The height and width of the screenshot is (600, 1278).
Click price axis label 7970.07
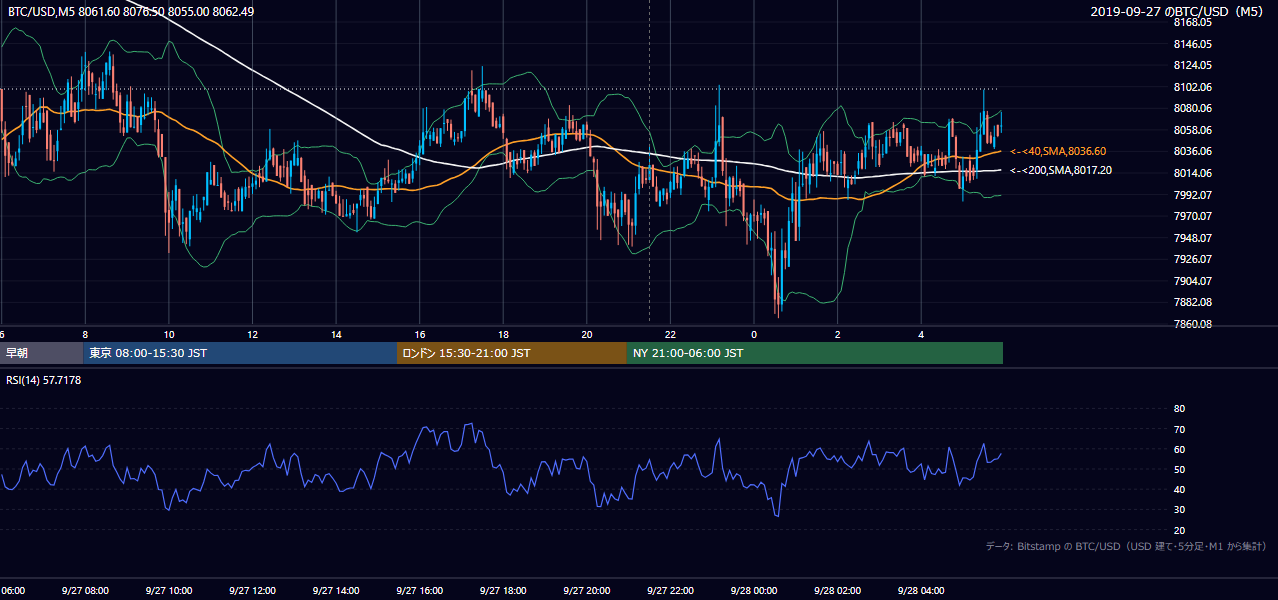pyautogui.click(x=1192, y=216)
